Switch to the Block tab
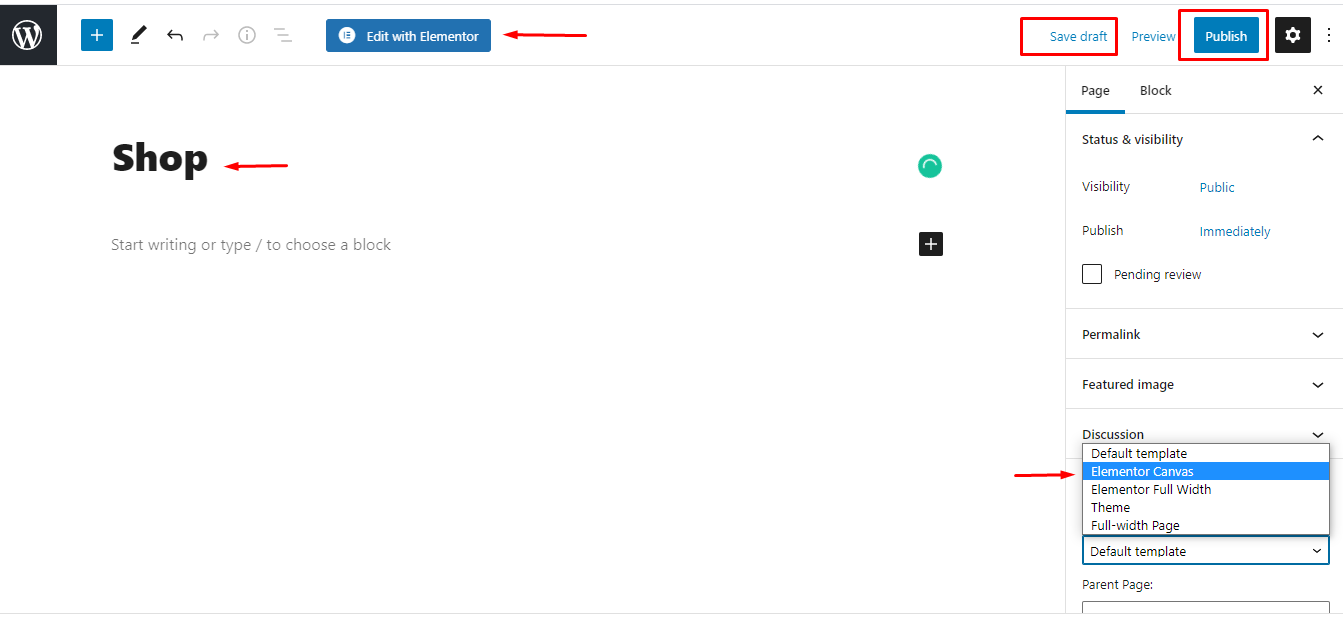This screenshot has width=1343, height=620. tap(1155, 90)
